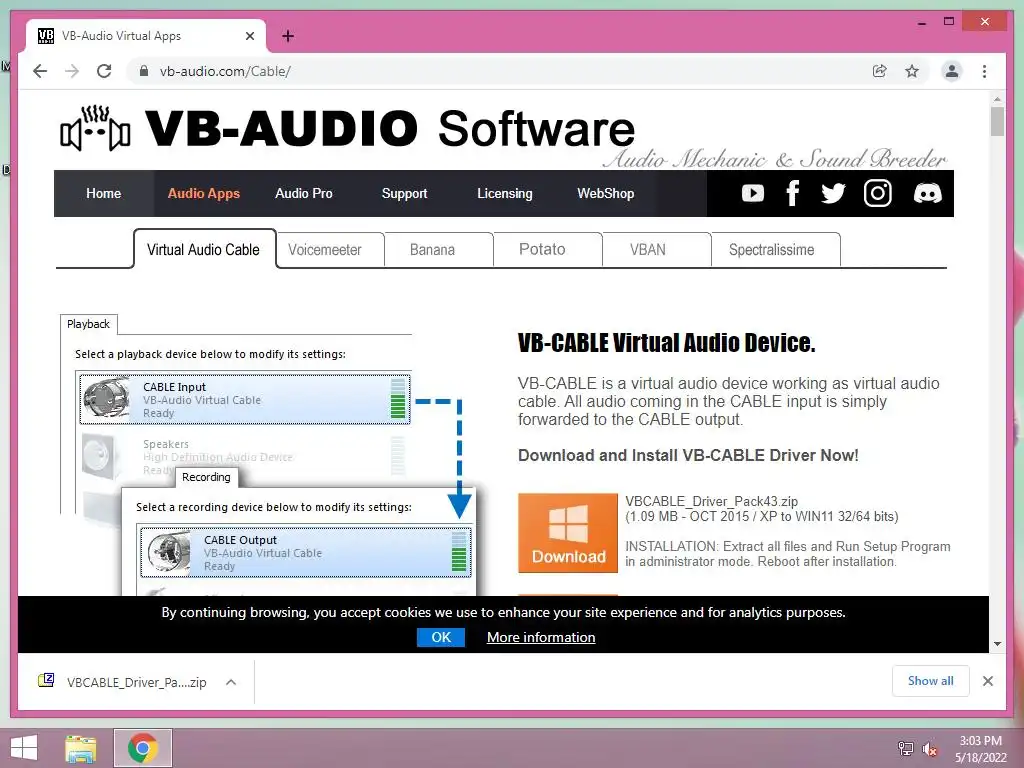
Task: Click VBCABLE_Driver_Pack43.zip filename text
Action: pyautogui.click(x=711, y=502)
